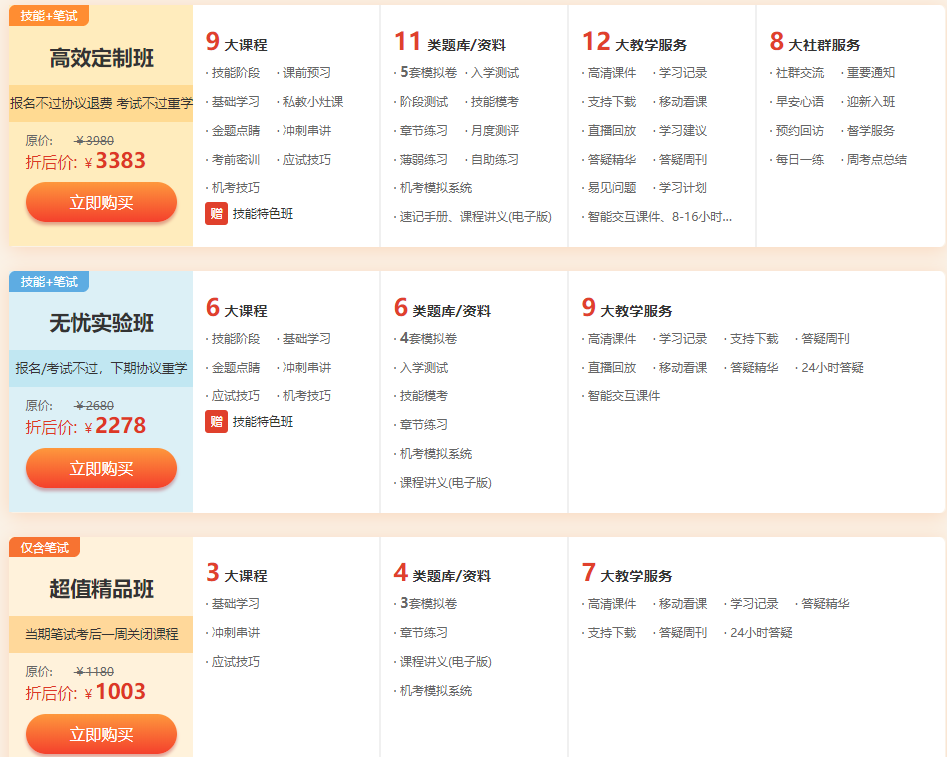Click the red 赠 gift icon in 无忧实验班
947x757 pixels.
coord(216,422)
